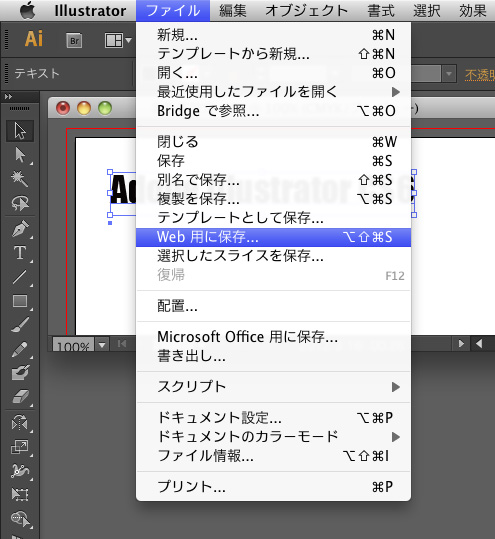495x539 pixels.
Task: Click the scroll right arrow in status bar
Action: tap(461, 343)
